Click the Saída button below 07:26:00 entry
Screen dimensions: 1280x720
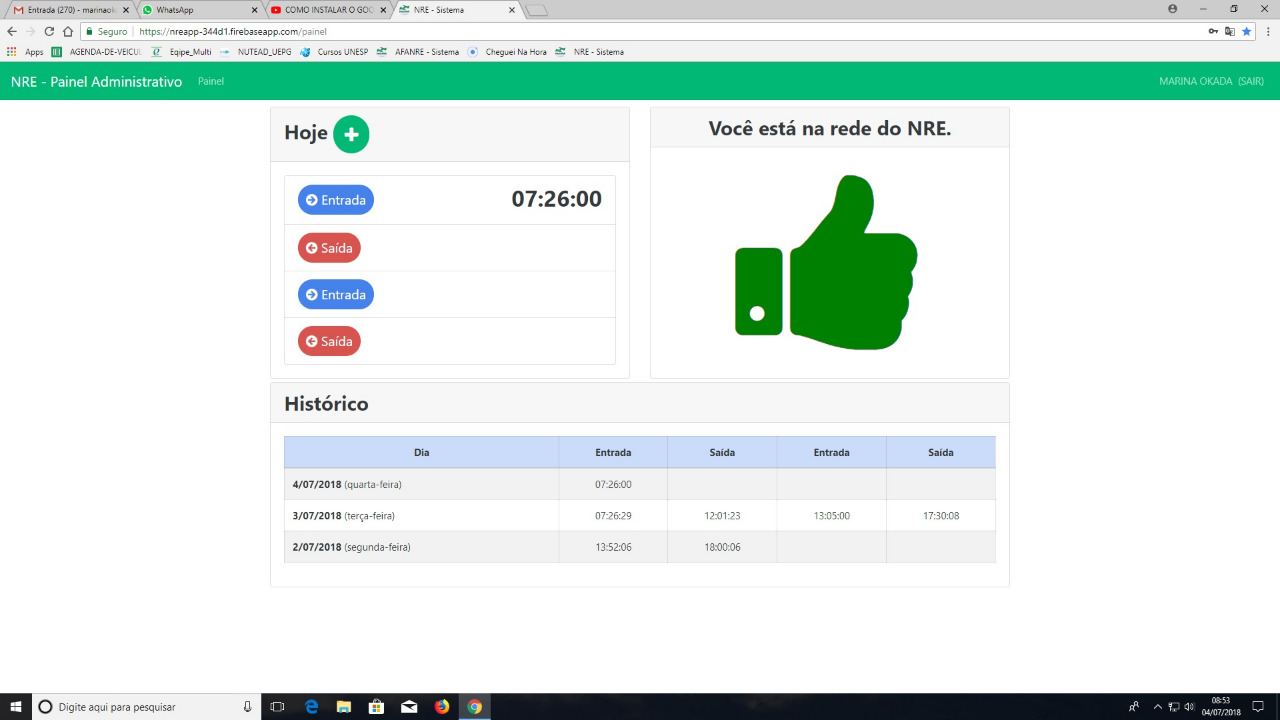pos(329,248)
